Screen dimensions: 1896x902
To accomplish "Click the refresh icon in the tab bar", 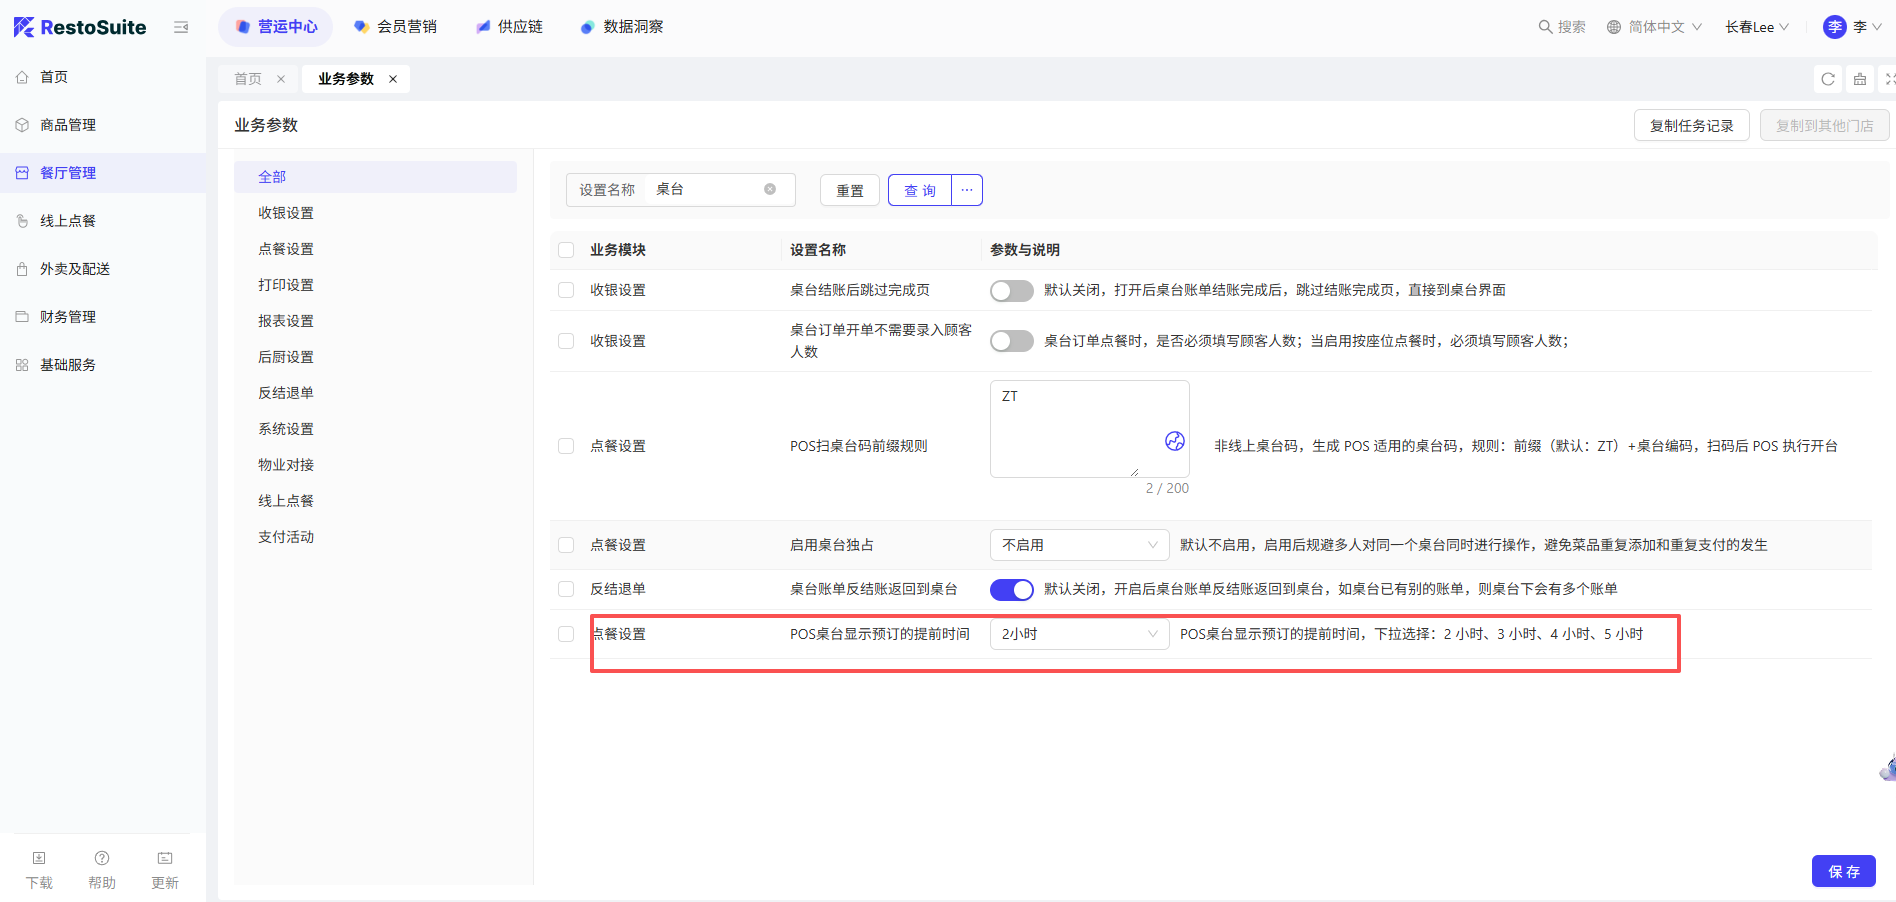I will (x=1828, y=79).
